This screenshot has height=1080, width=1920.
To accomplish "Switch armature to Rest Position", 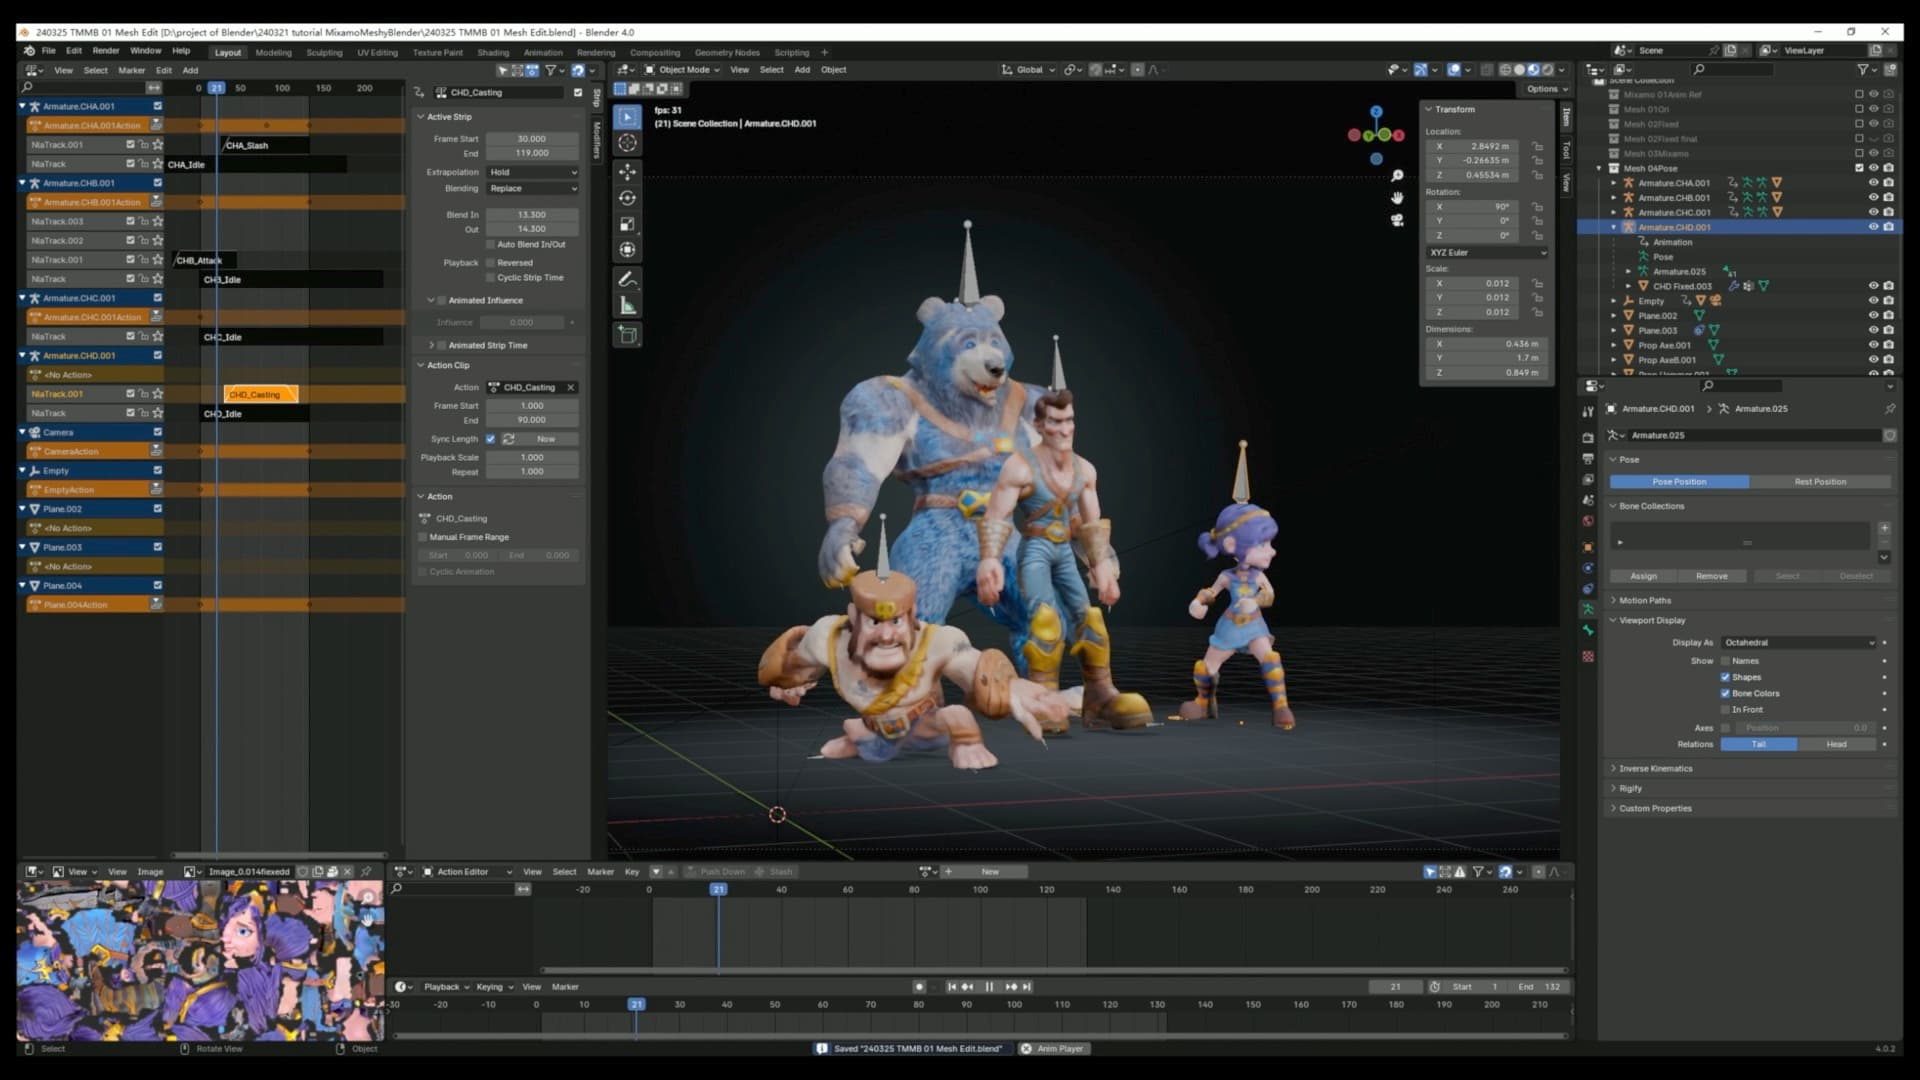I will click(1822, 481).
